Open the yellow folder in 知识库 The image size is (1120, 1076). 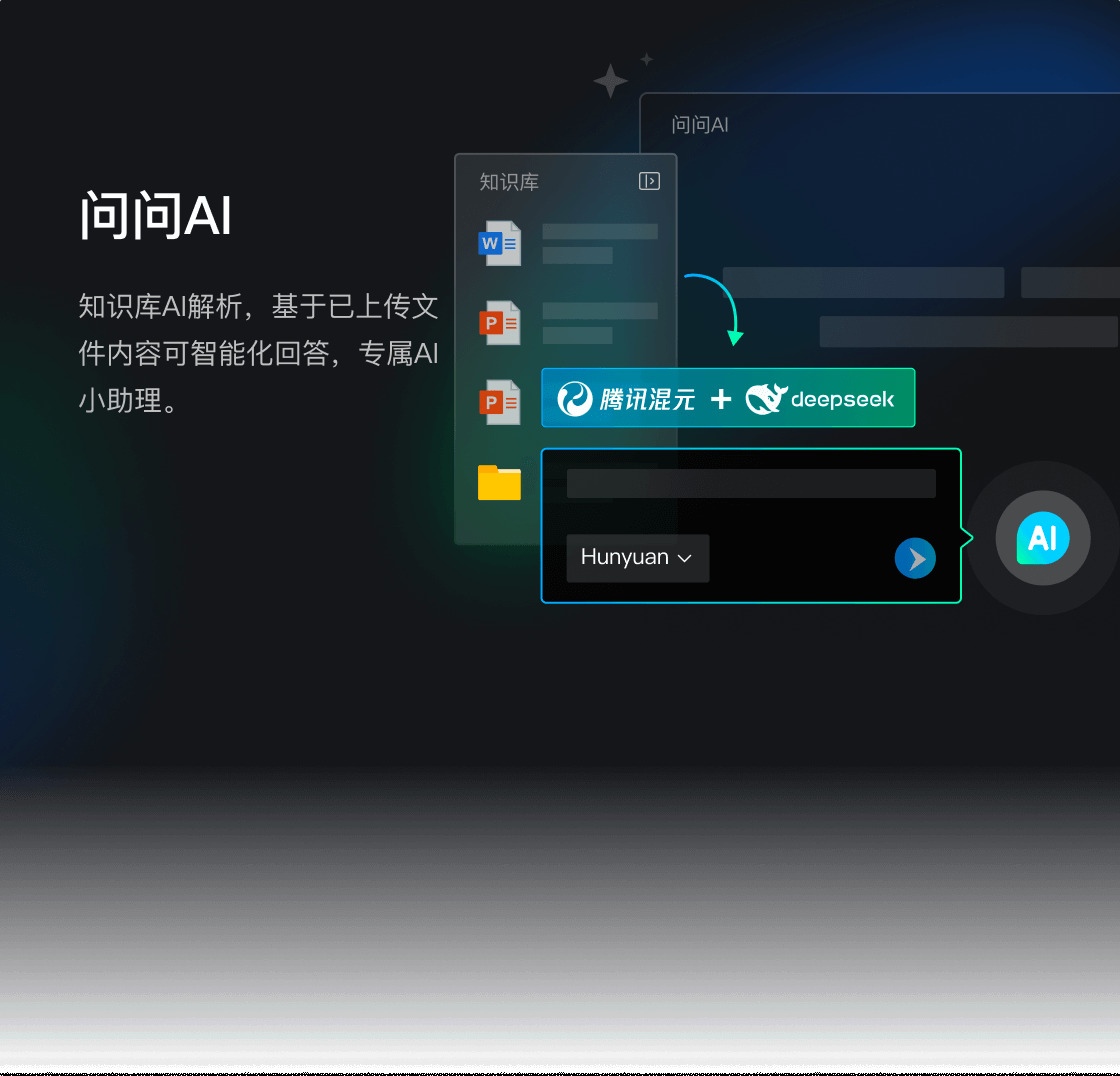pos(499,482)
